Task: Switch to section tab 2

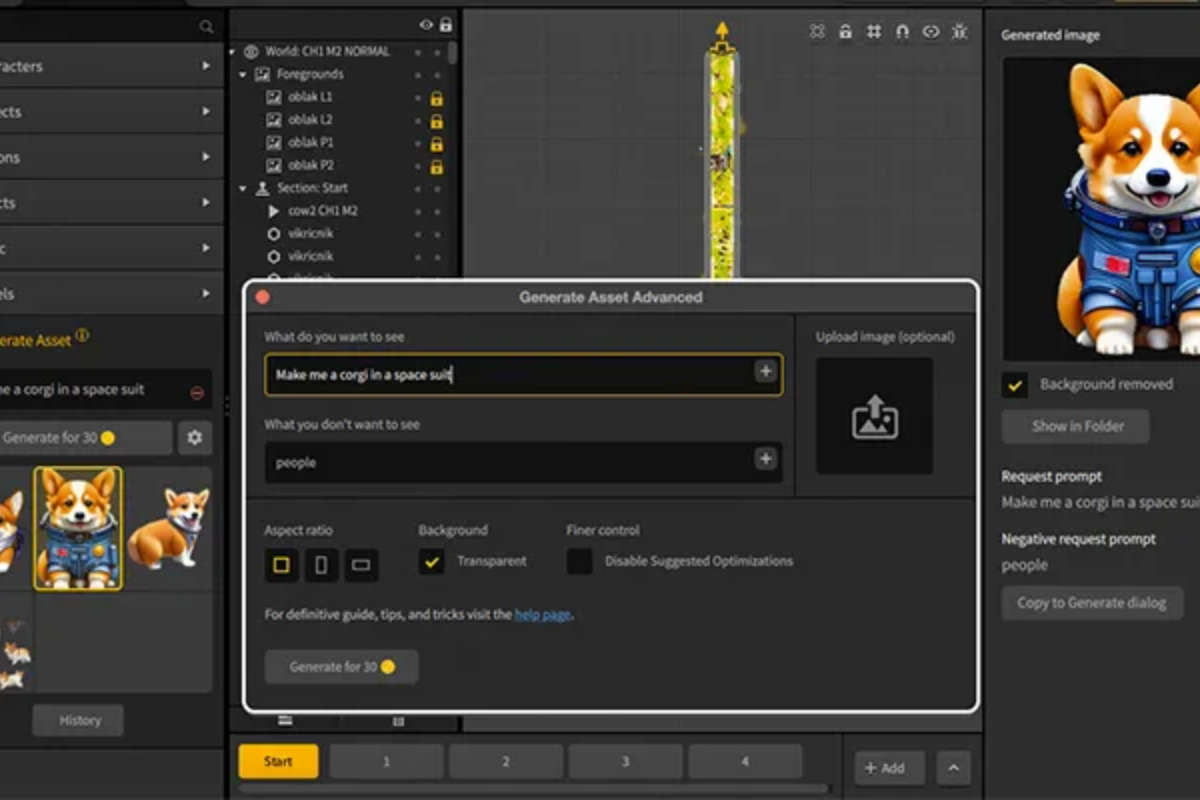Action: [506, 761]
